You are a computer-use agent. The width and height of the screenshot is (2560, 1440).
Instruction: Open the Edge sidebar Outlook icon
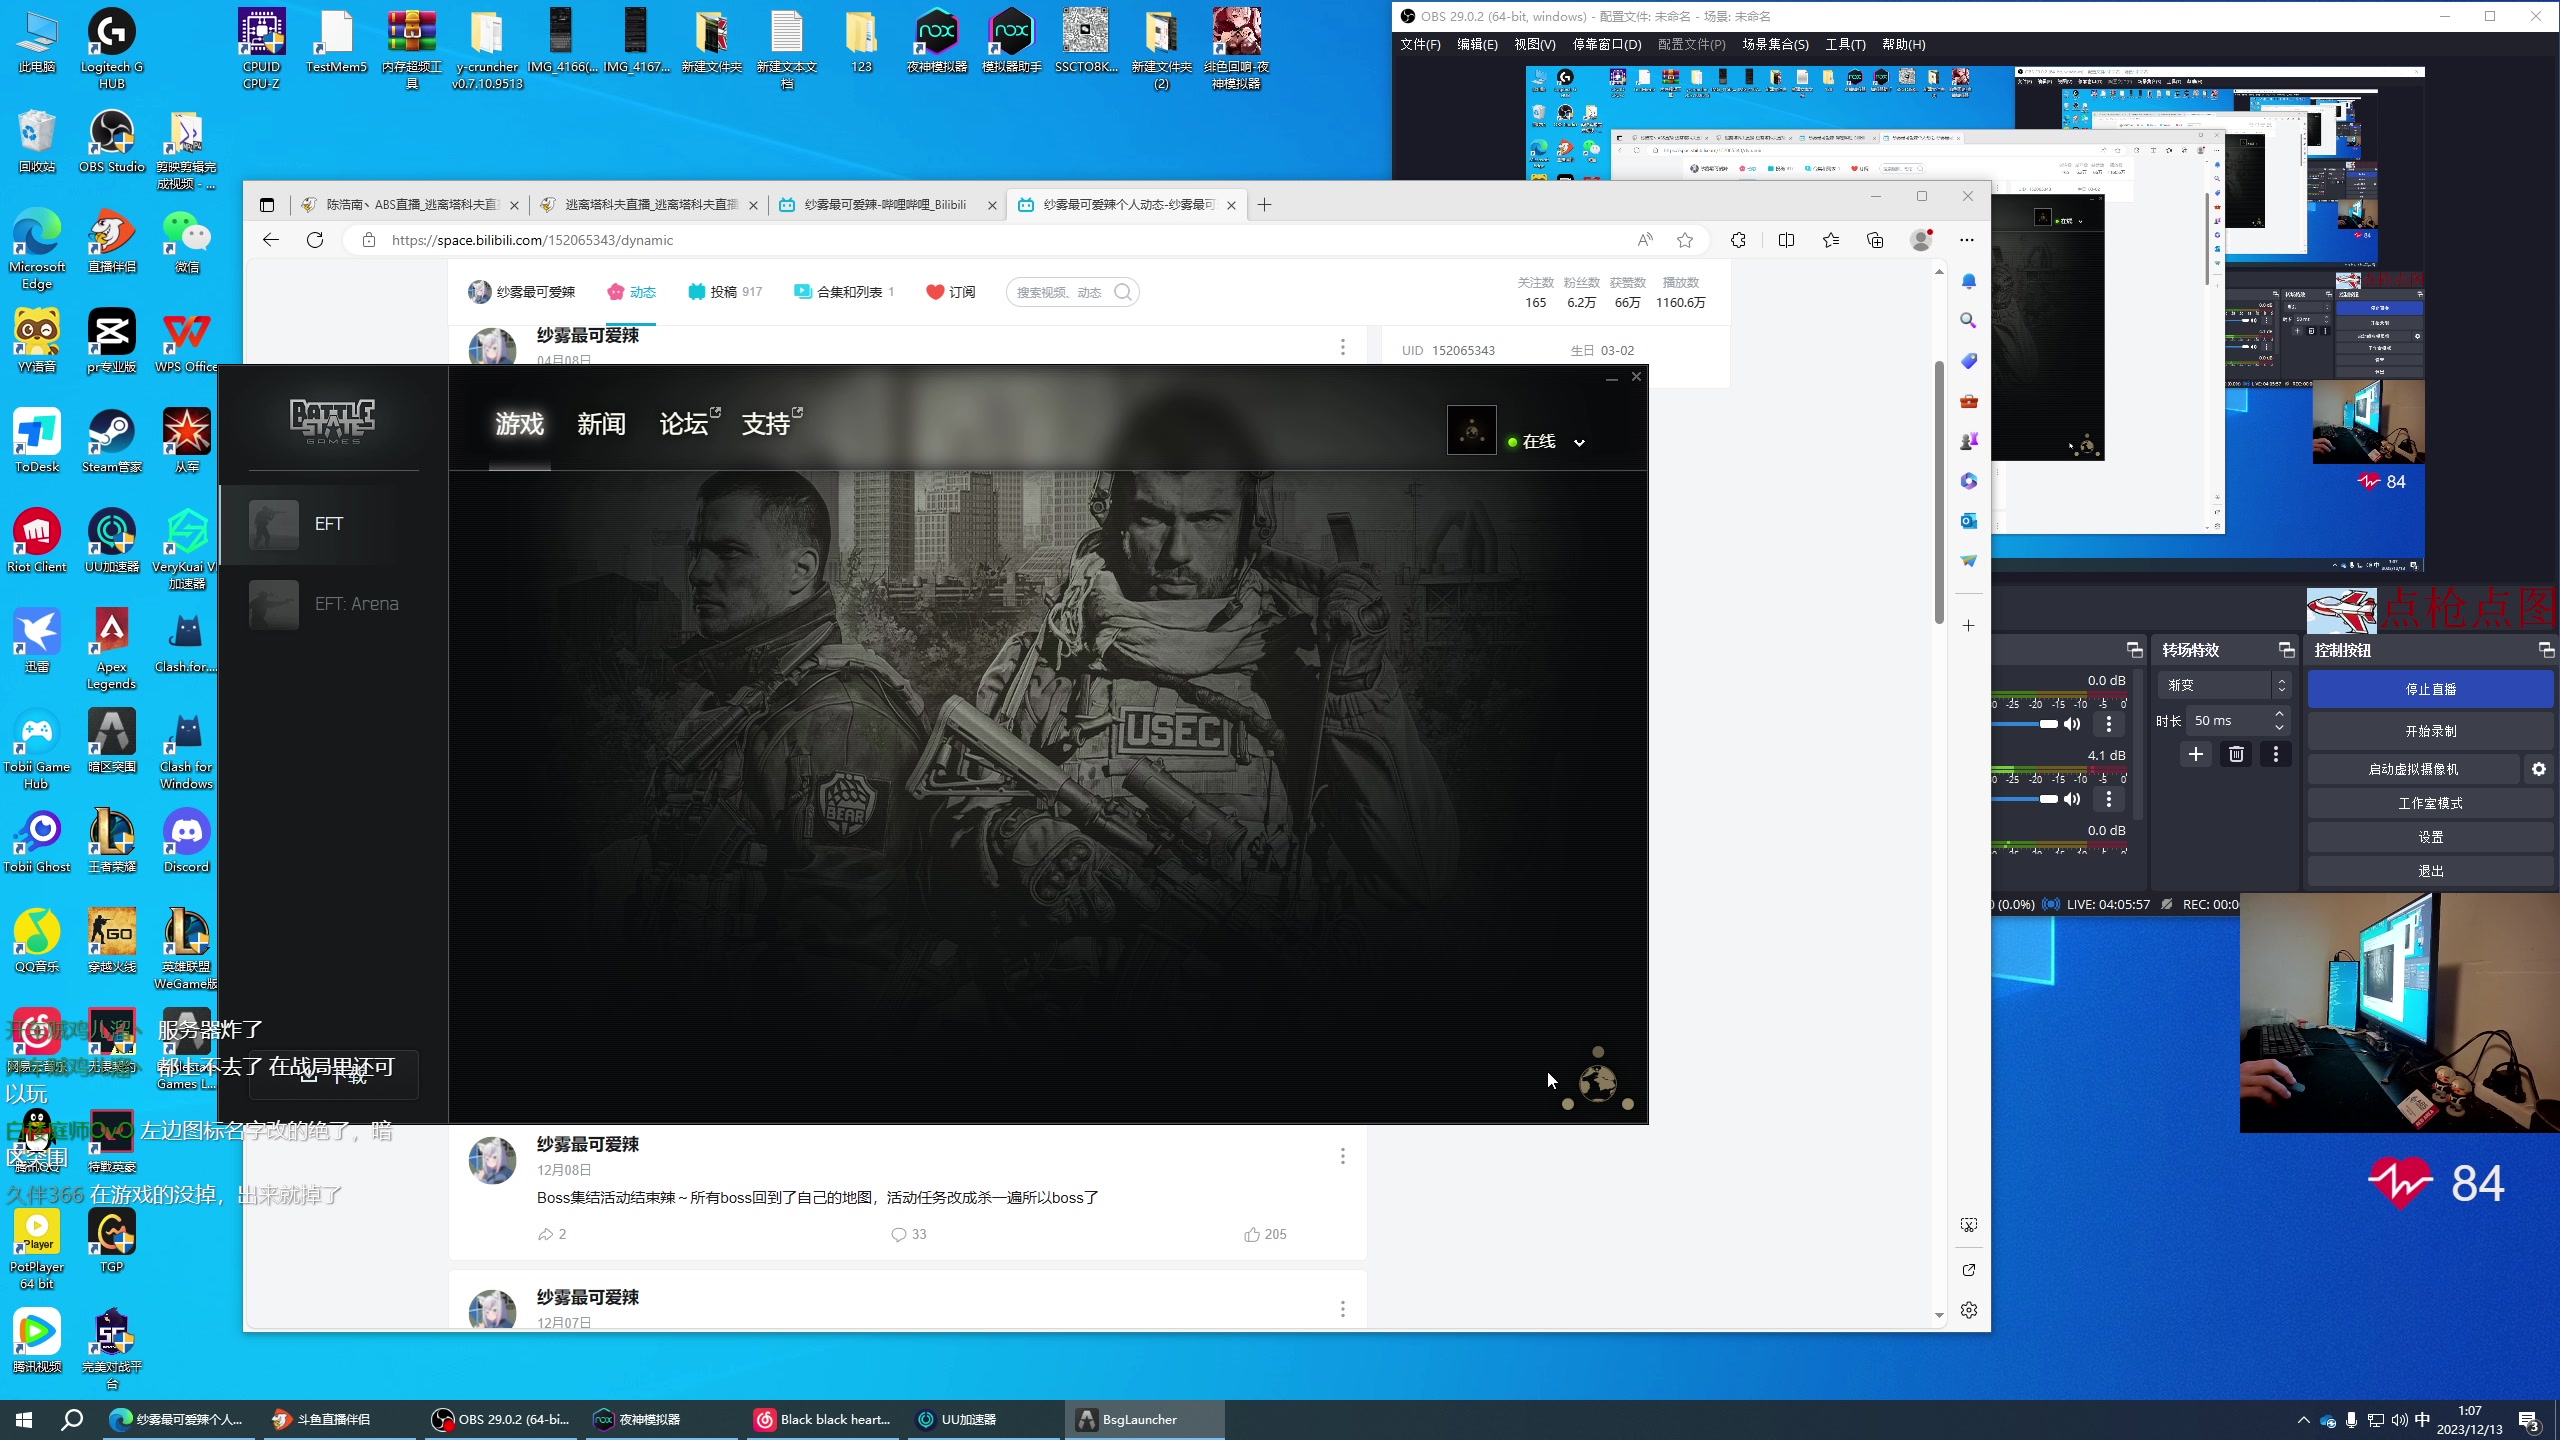coord(1968,521)
